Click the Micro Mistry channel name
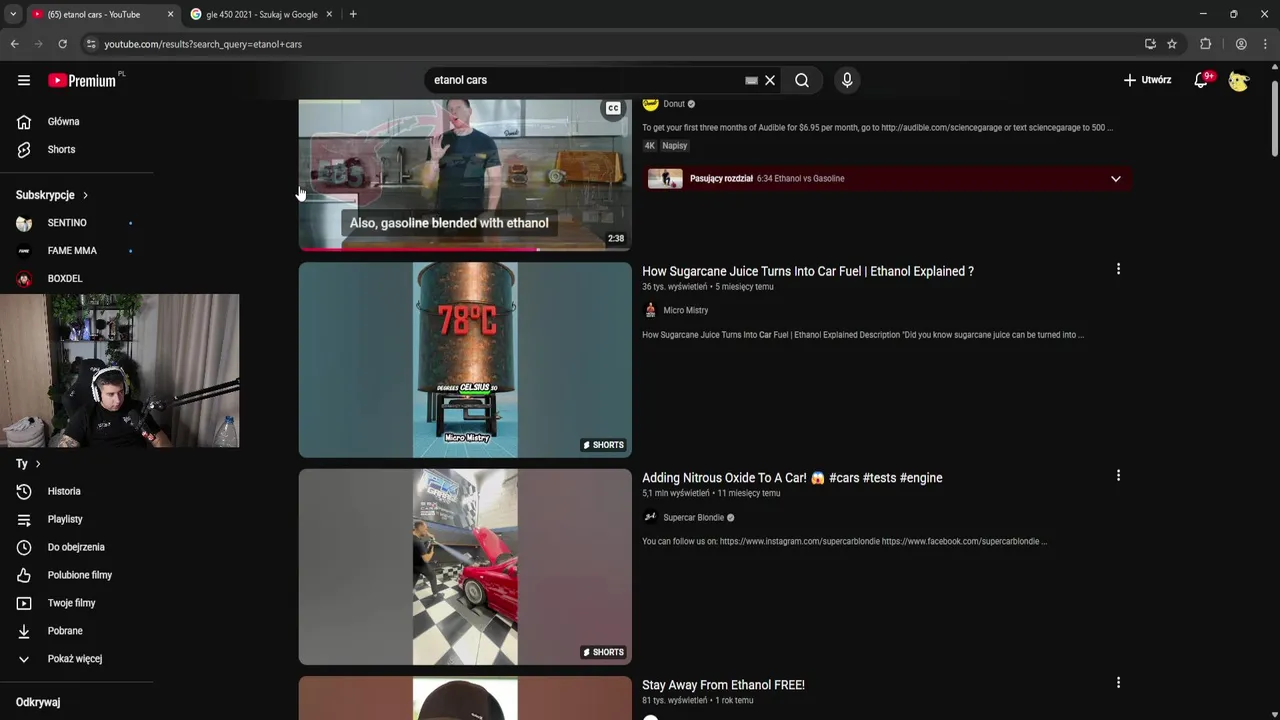Screen dimensions: 1280x720 click(686, 311)
